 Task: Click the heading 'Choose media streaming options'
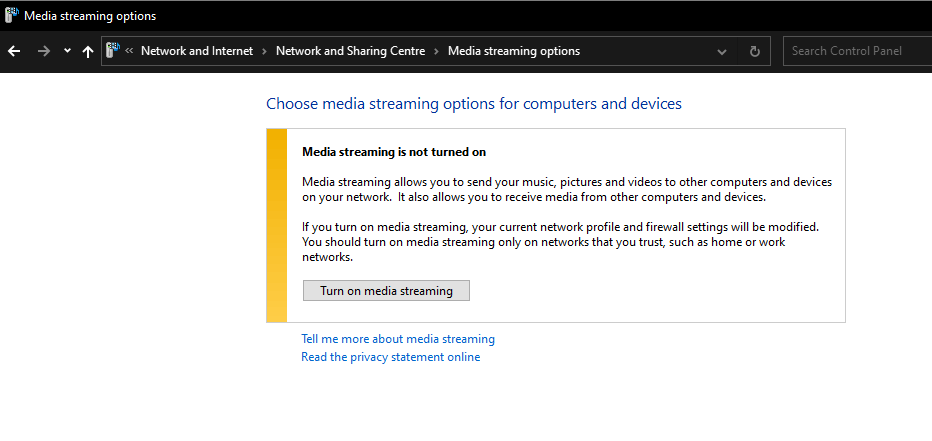click(474, 104)
